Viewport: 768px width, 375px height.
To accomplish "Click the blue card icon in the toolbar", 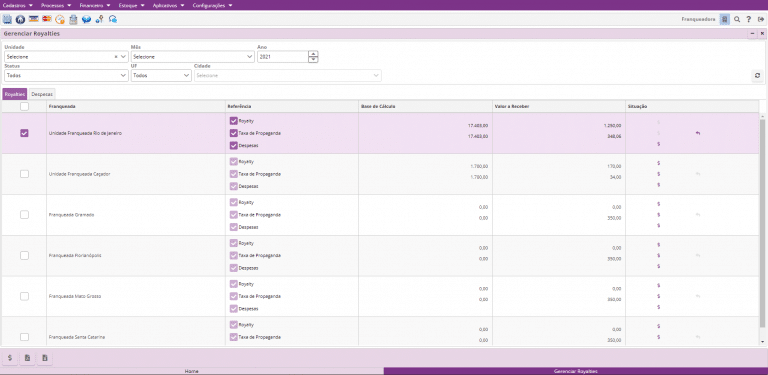I will pos(33,20).
